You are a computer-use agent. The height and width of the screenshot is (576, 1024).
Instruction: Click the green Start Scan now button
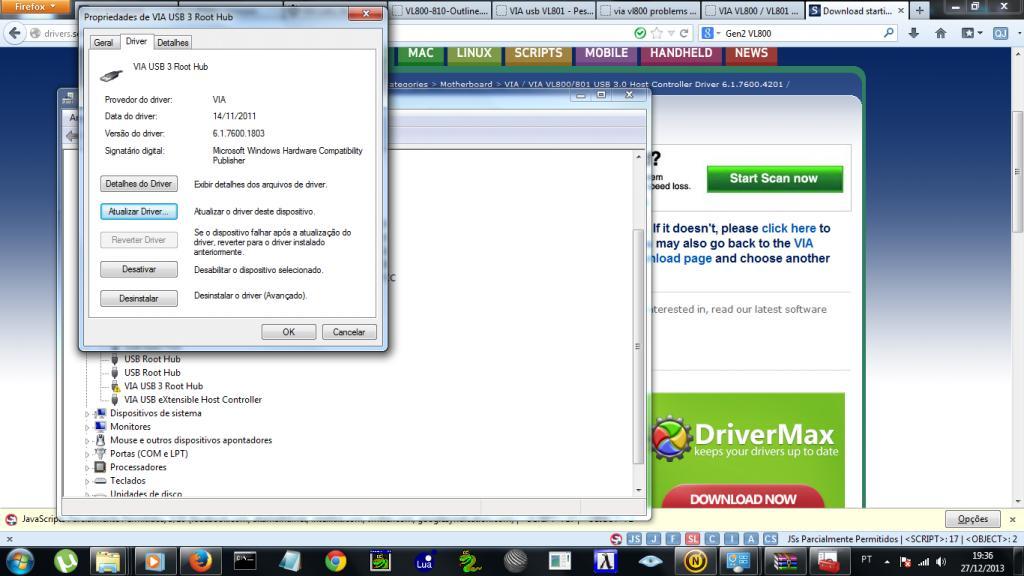775,178
